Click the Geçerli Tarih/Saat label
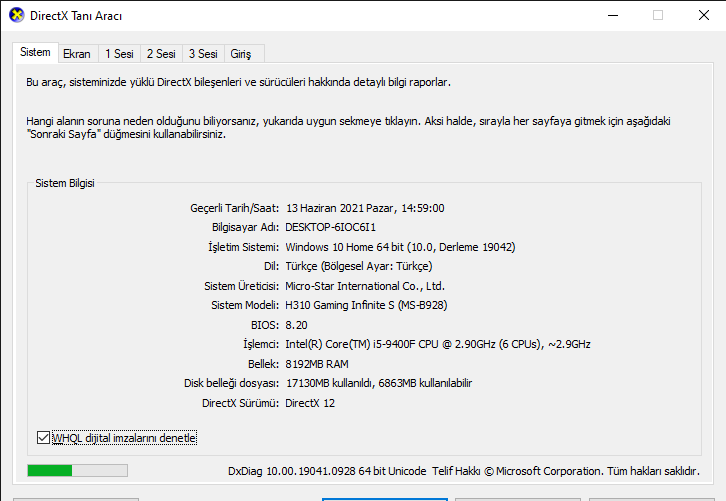This screenshot has width=726, height=501. (x=235, y=208)
